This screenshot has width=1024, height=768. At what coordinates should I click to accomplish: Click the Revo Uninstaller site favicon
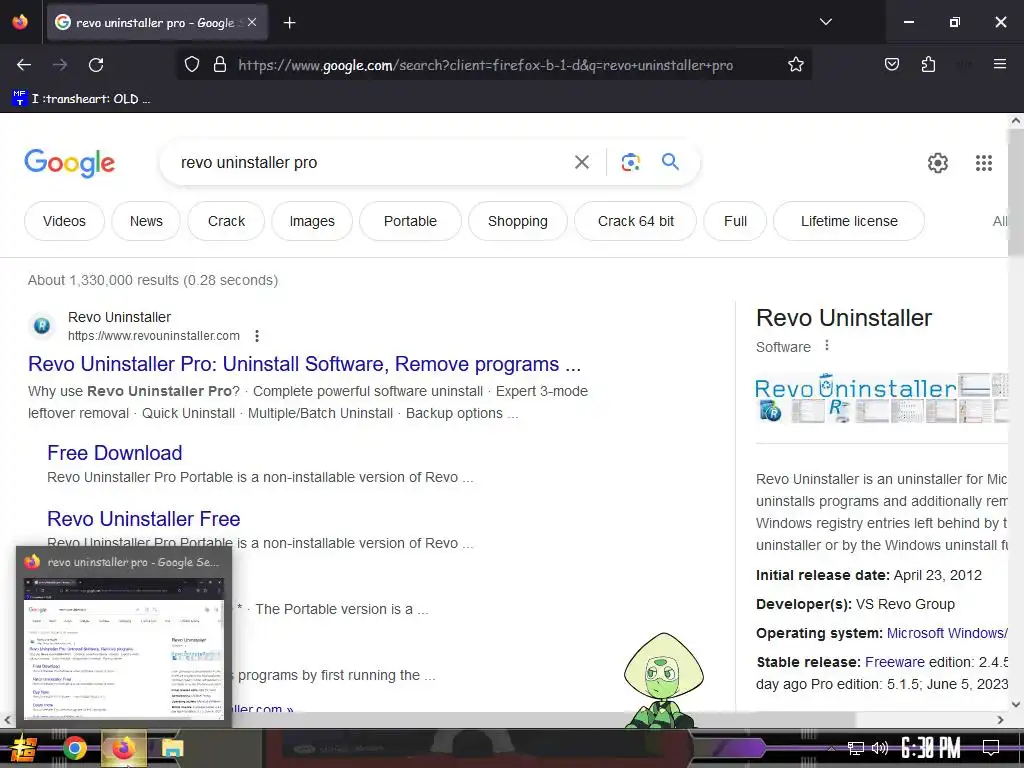42,325
